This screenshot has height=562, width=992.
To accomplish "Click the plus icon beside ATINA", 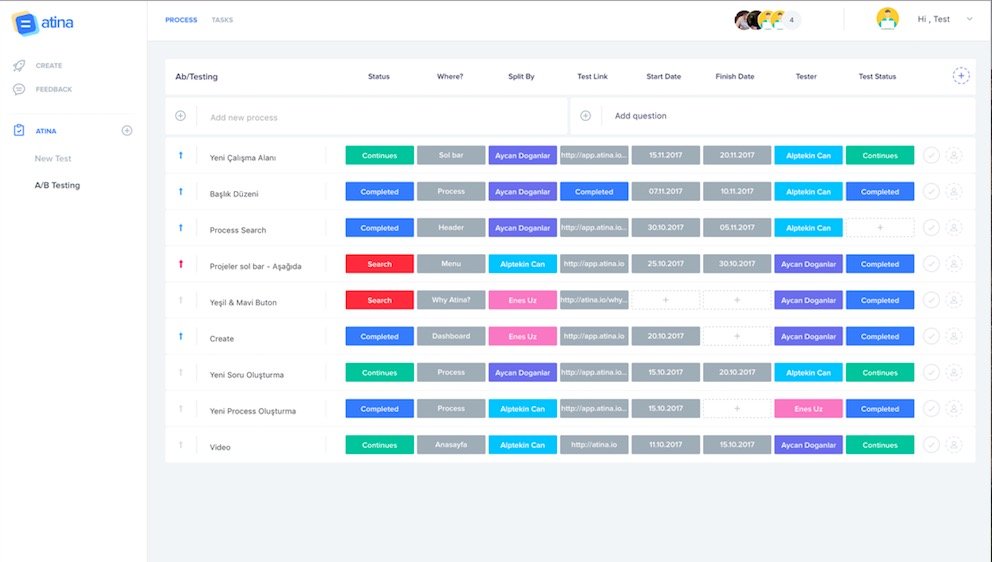I will click(x=127, y=131).
